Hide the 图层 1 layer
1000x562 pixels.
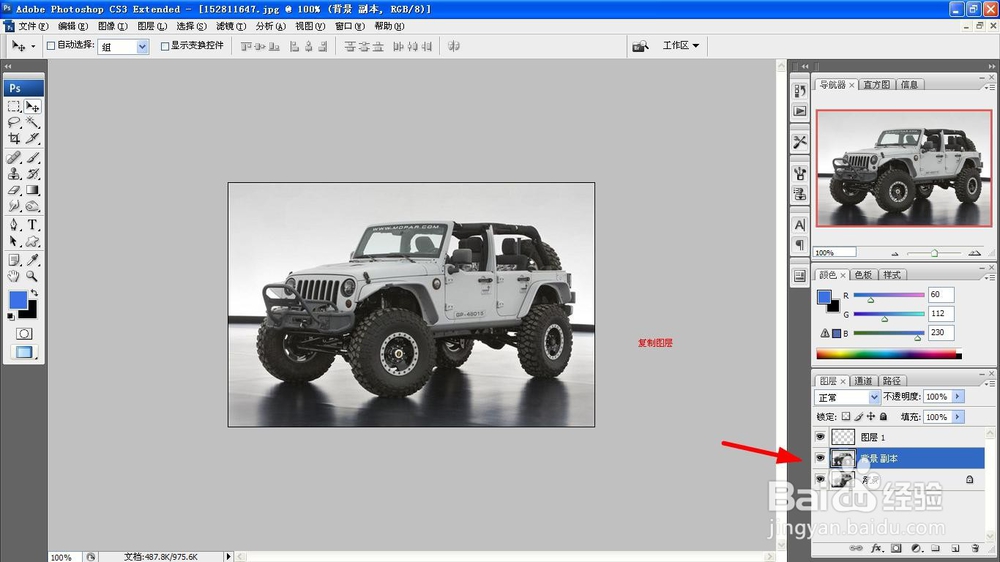click(x=820, y=437)
